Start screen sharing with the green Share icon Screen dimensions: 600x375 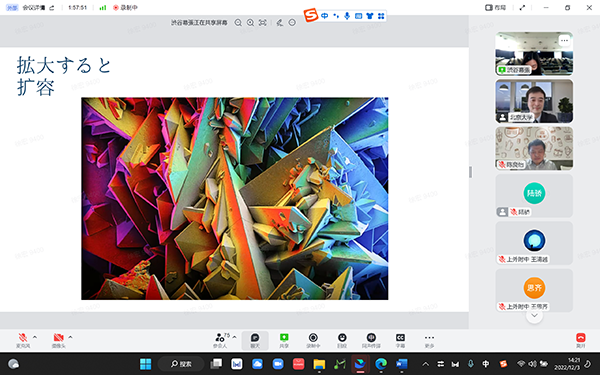[x=284, y=339]
